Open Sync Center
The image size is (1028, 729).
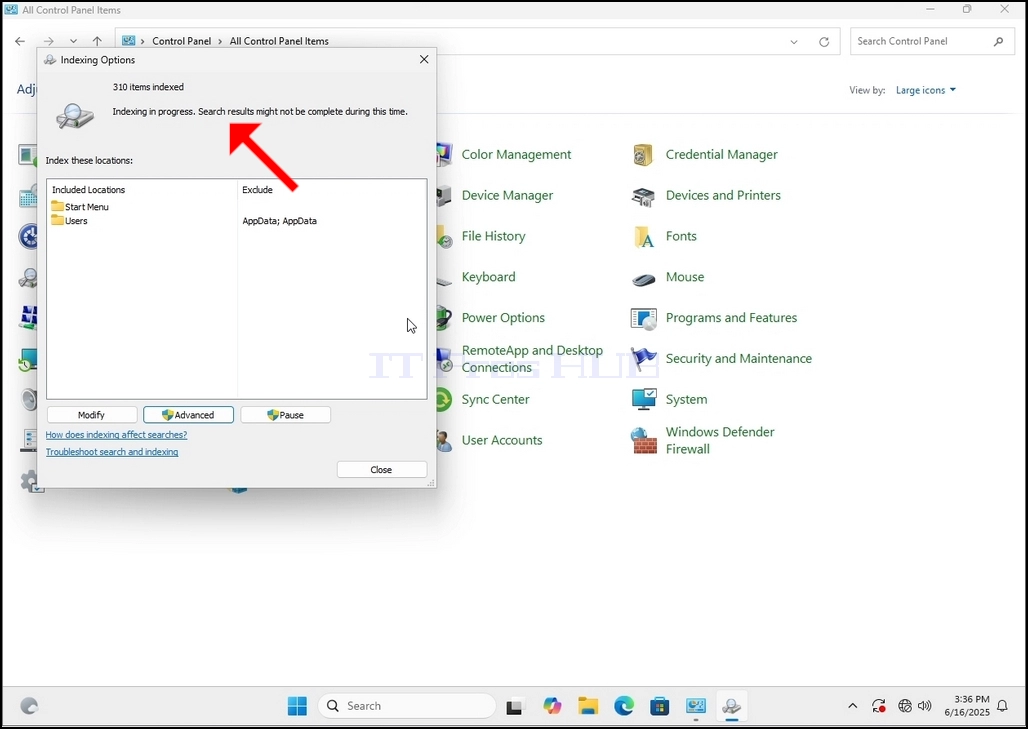pyautogui.click(x=495, y=399)
